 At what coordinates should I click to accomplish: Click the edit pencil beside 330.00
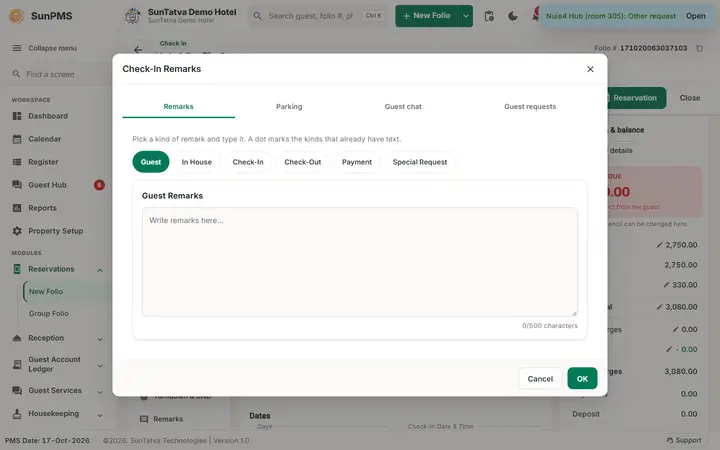point(666,285)
